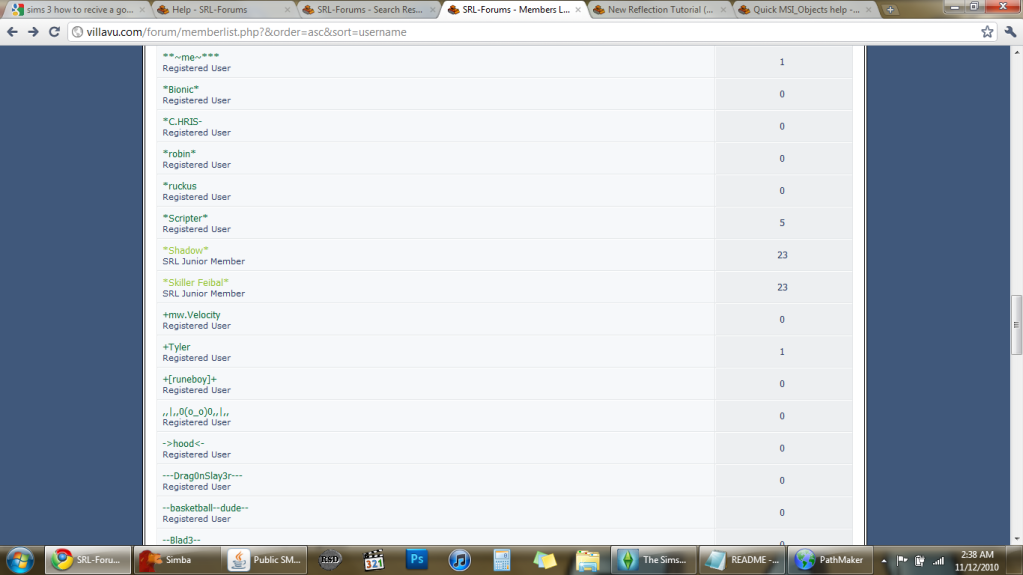Viewport: 1023px width, 575px height.
Task: Open Media Player Classic in taskbar
Action: (374, 560)
